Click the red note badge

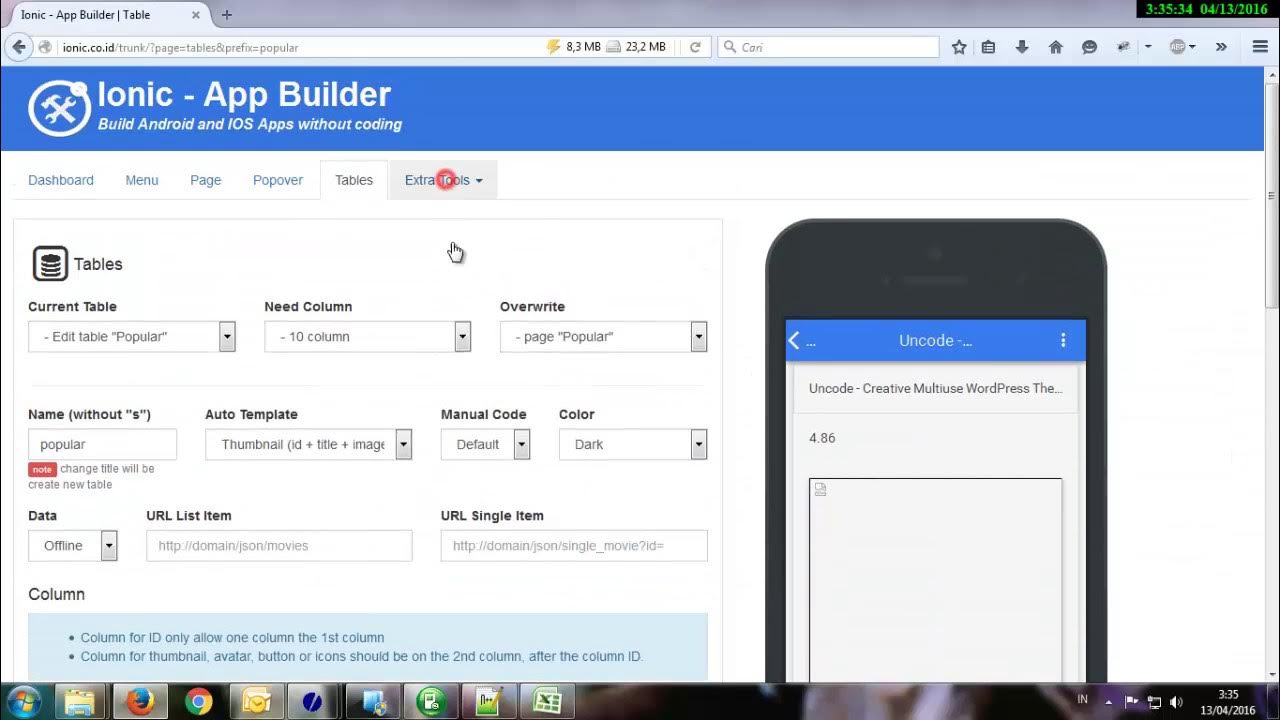(42, 469)
